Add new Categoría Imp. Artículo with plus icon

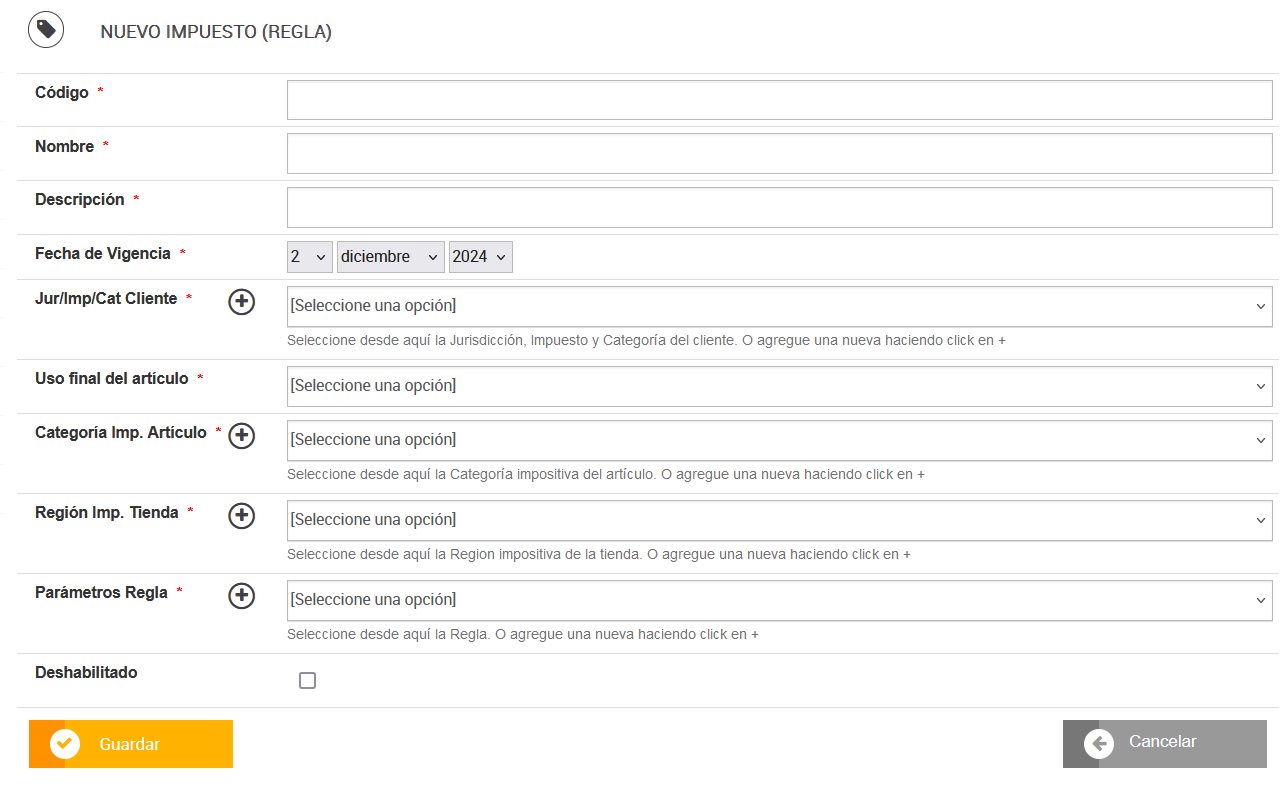(x=242, y=436)
